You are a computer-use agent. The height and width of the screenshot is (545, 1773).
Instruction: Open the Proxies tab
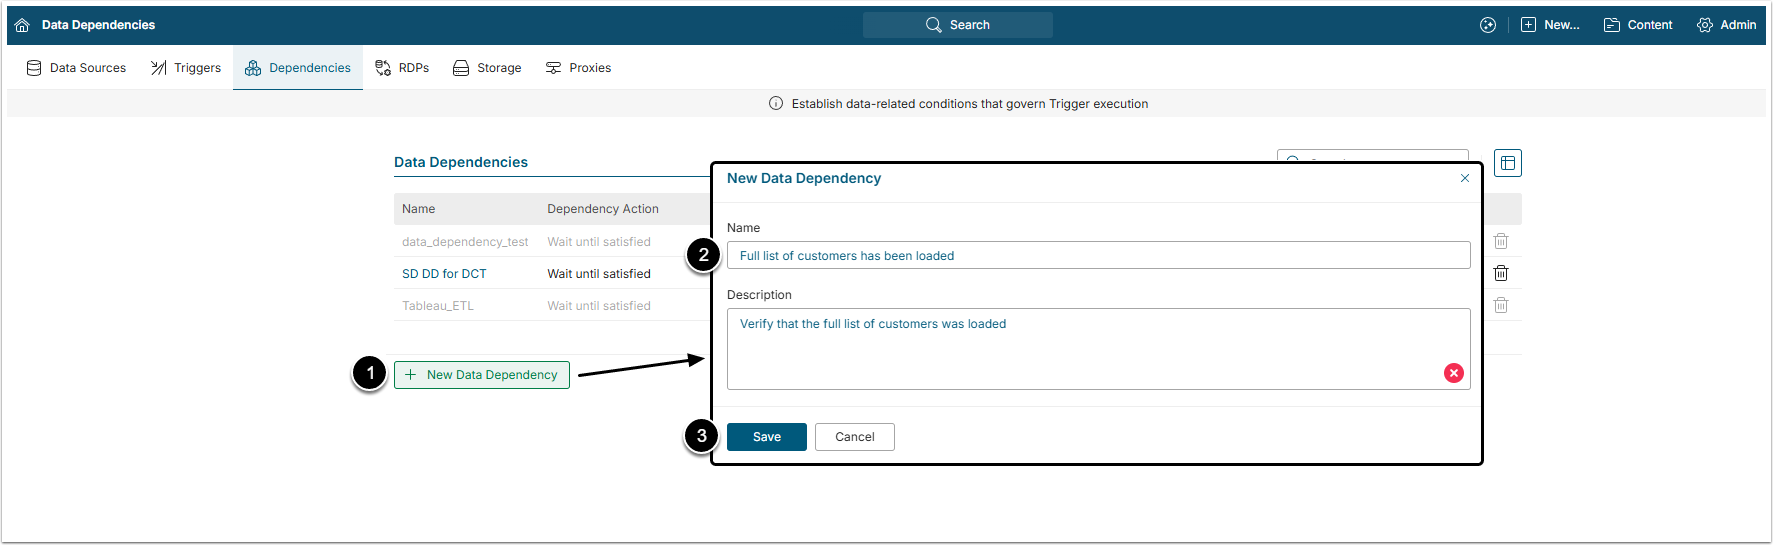coord(578,68)
